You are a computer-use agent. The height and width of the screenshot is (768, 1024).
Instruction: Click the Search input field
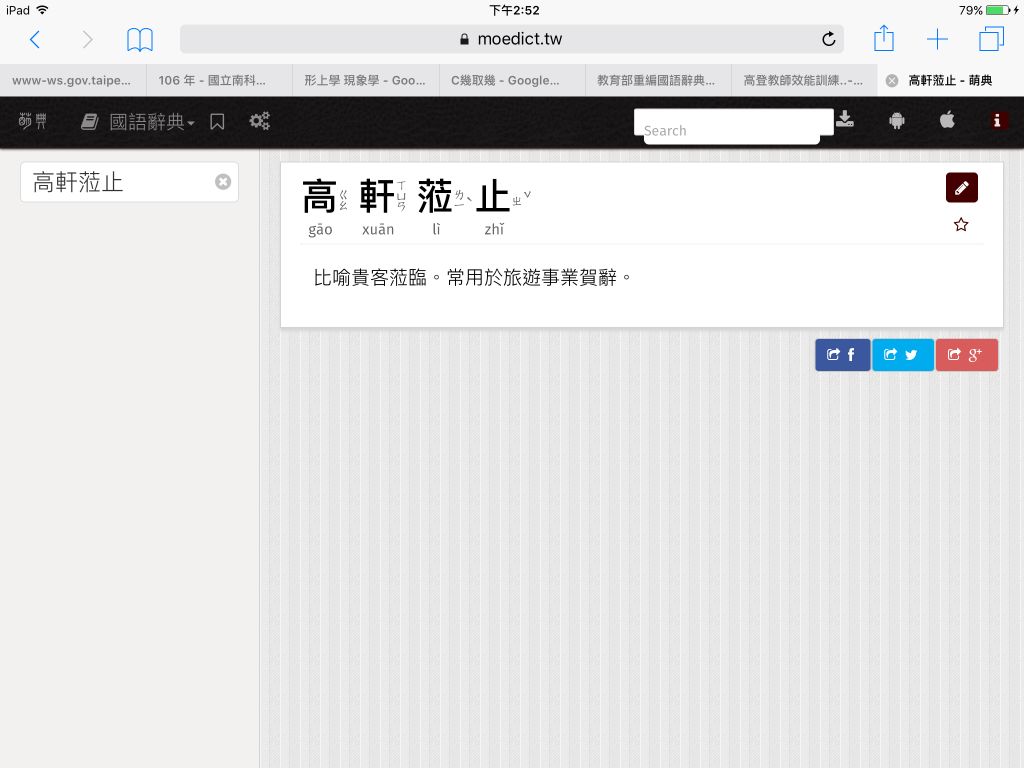tap(733, 130)
